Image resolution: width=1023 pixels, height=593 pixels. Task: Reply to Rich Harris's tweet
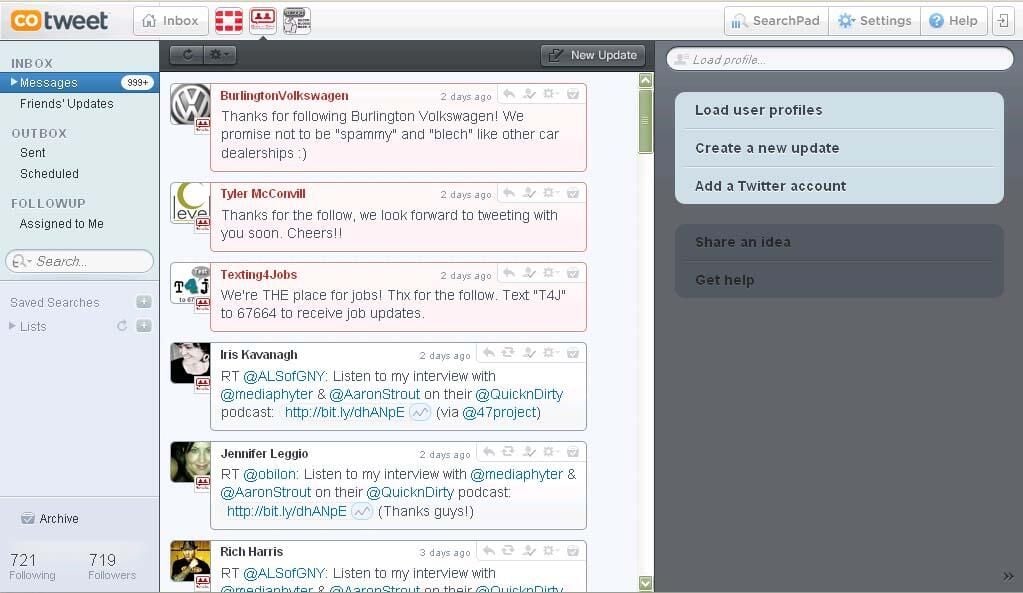[488, 551]
